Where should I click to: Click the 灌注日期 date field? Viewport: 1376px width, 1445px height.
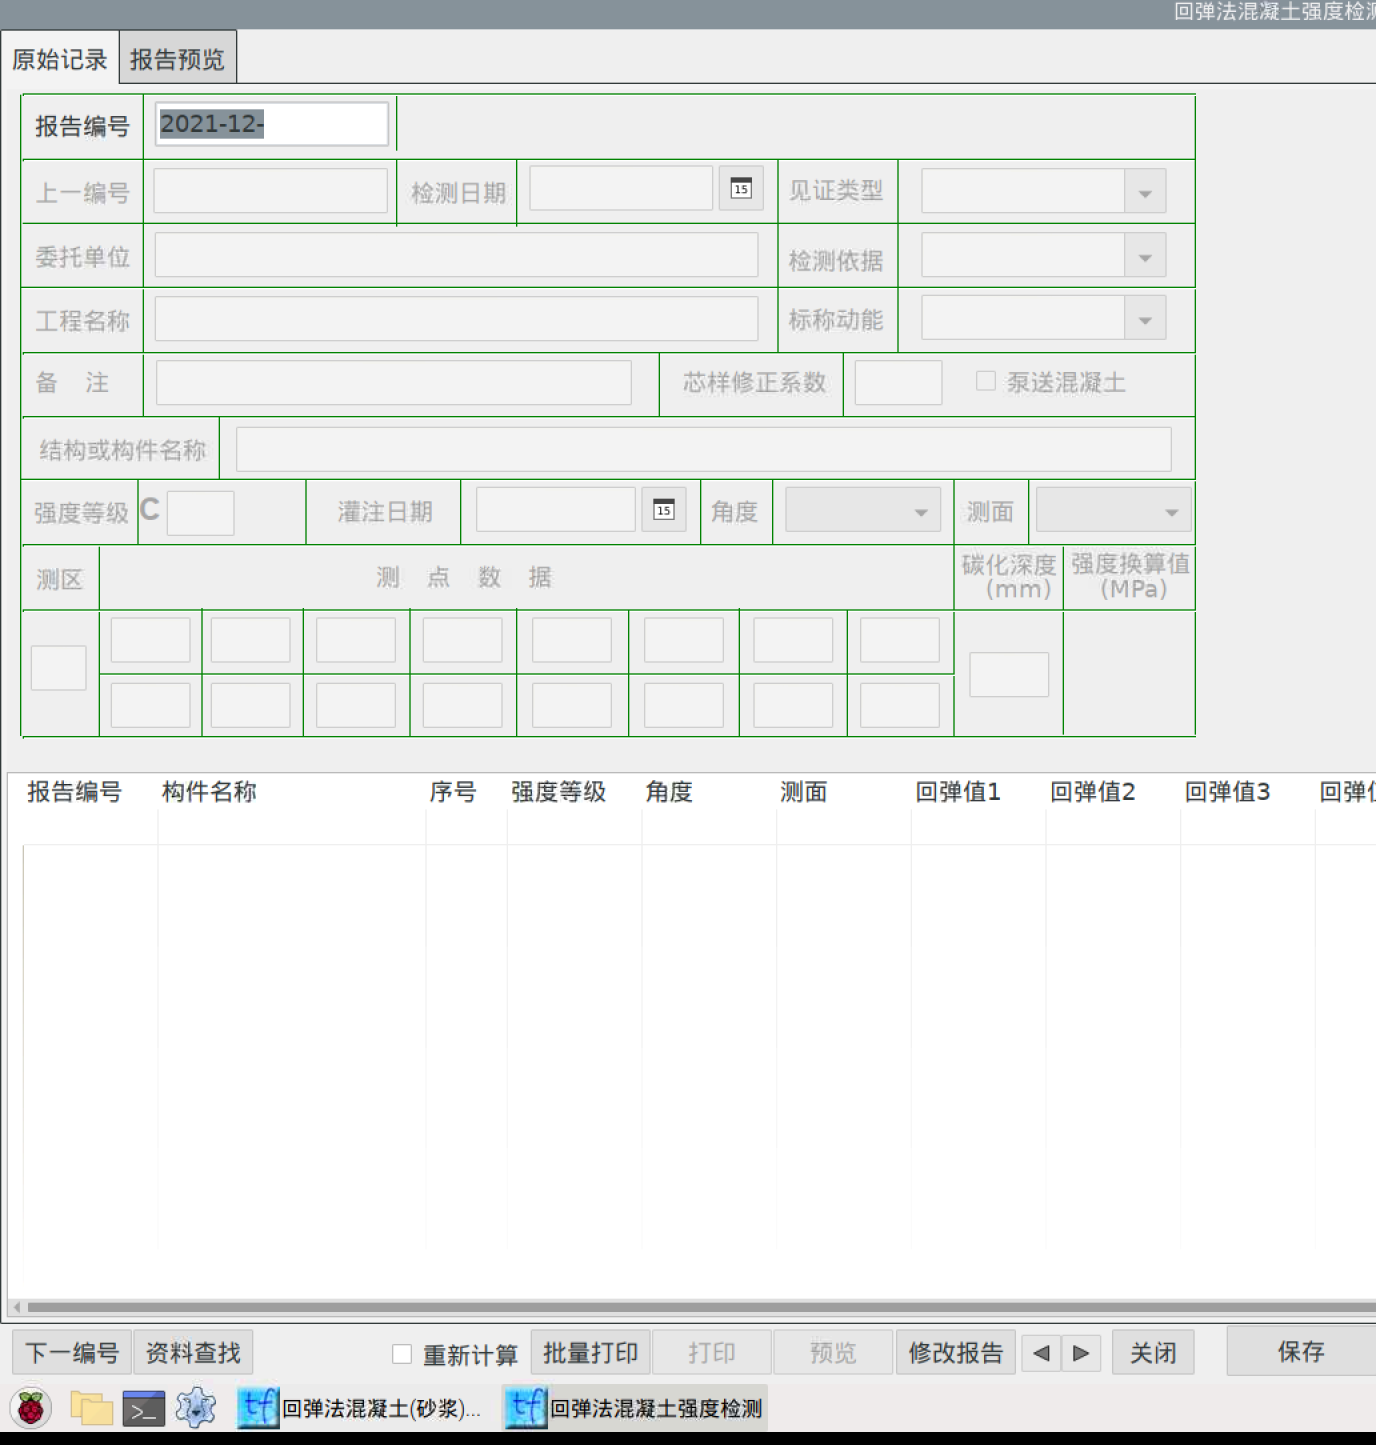556,509
